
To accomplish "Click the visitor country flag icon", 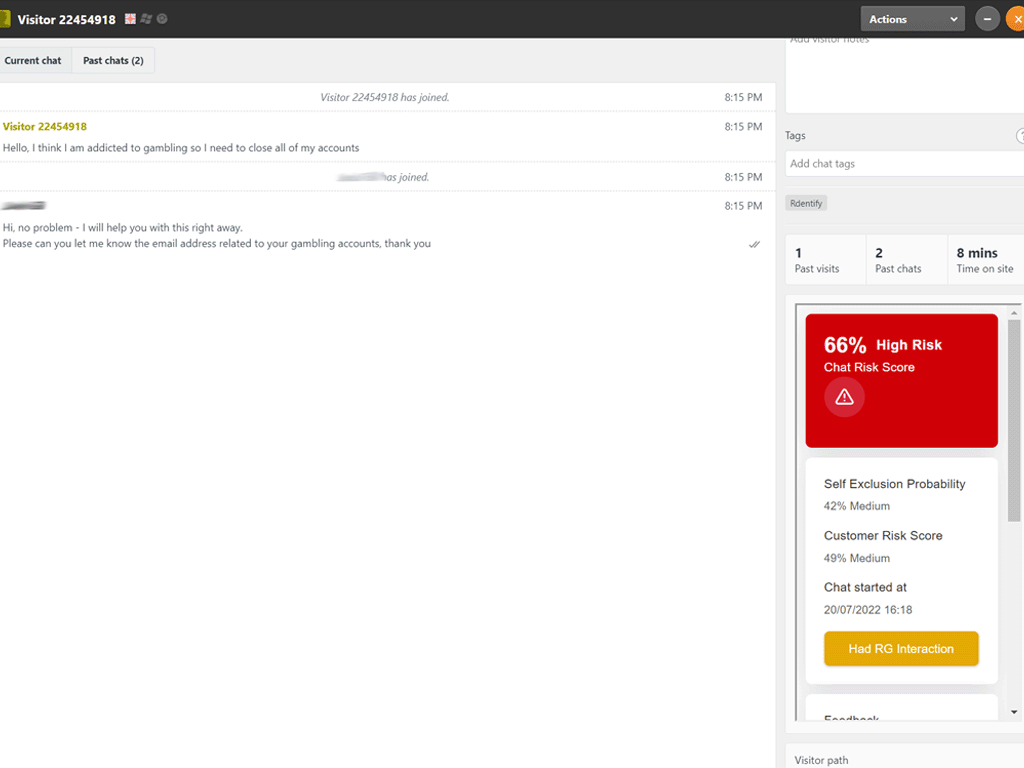I will coord(130,19).
